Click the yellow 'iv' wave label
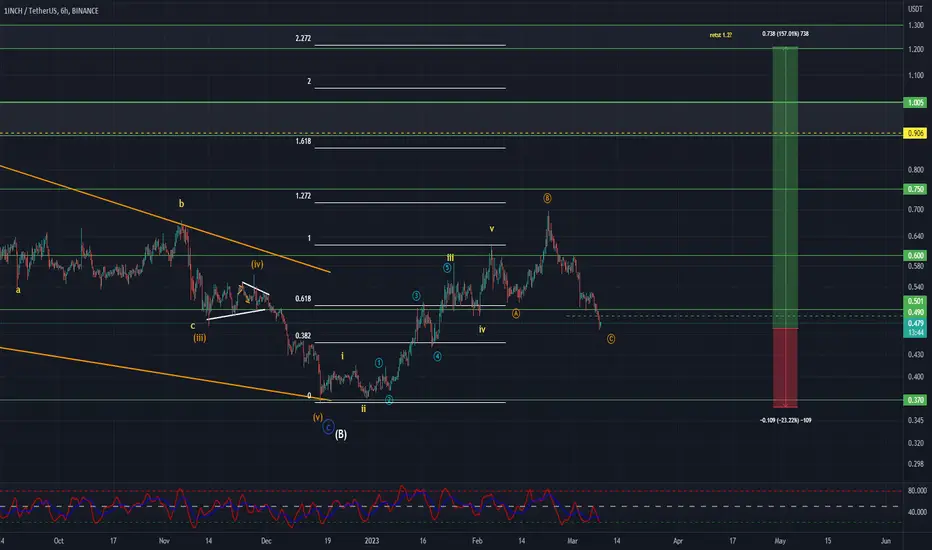 [x=482, y=329]
